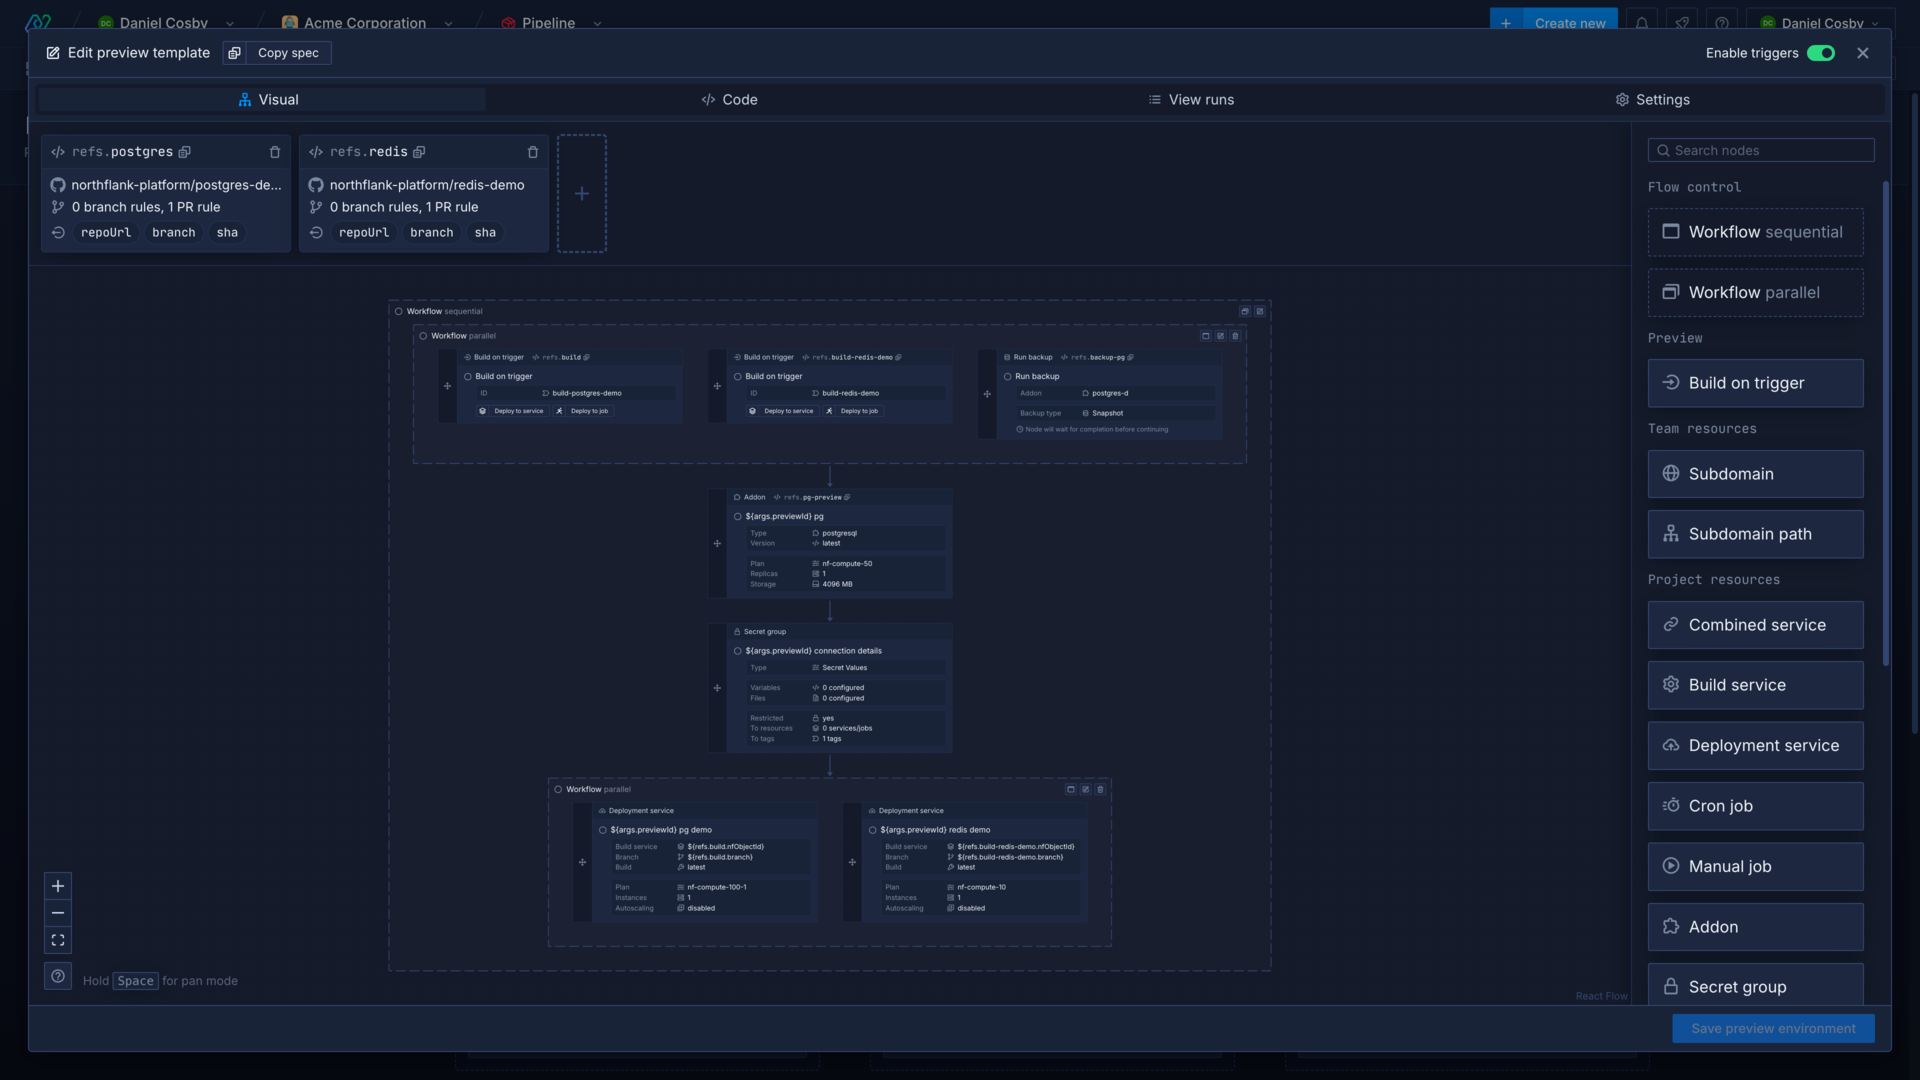Open the Settings tab

(x=1652, y=100)
